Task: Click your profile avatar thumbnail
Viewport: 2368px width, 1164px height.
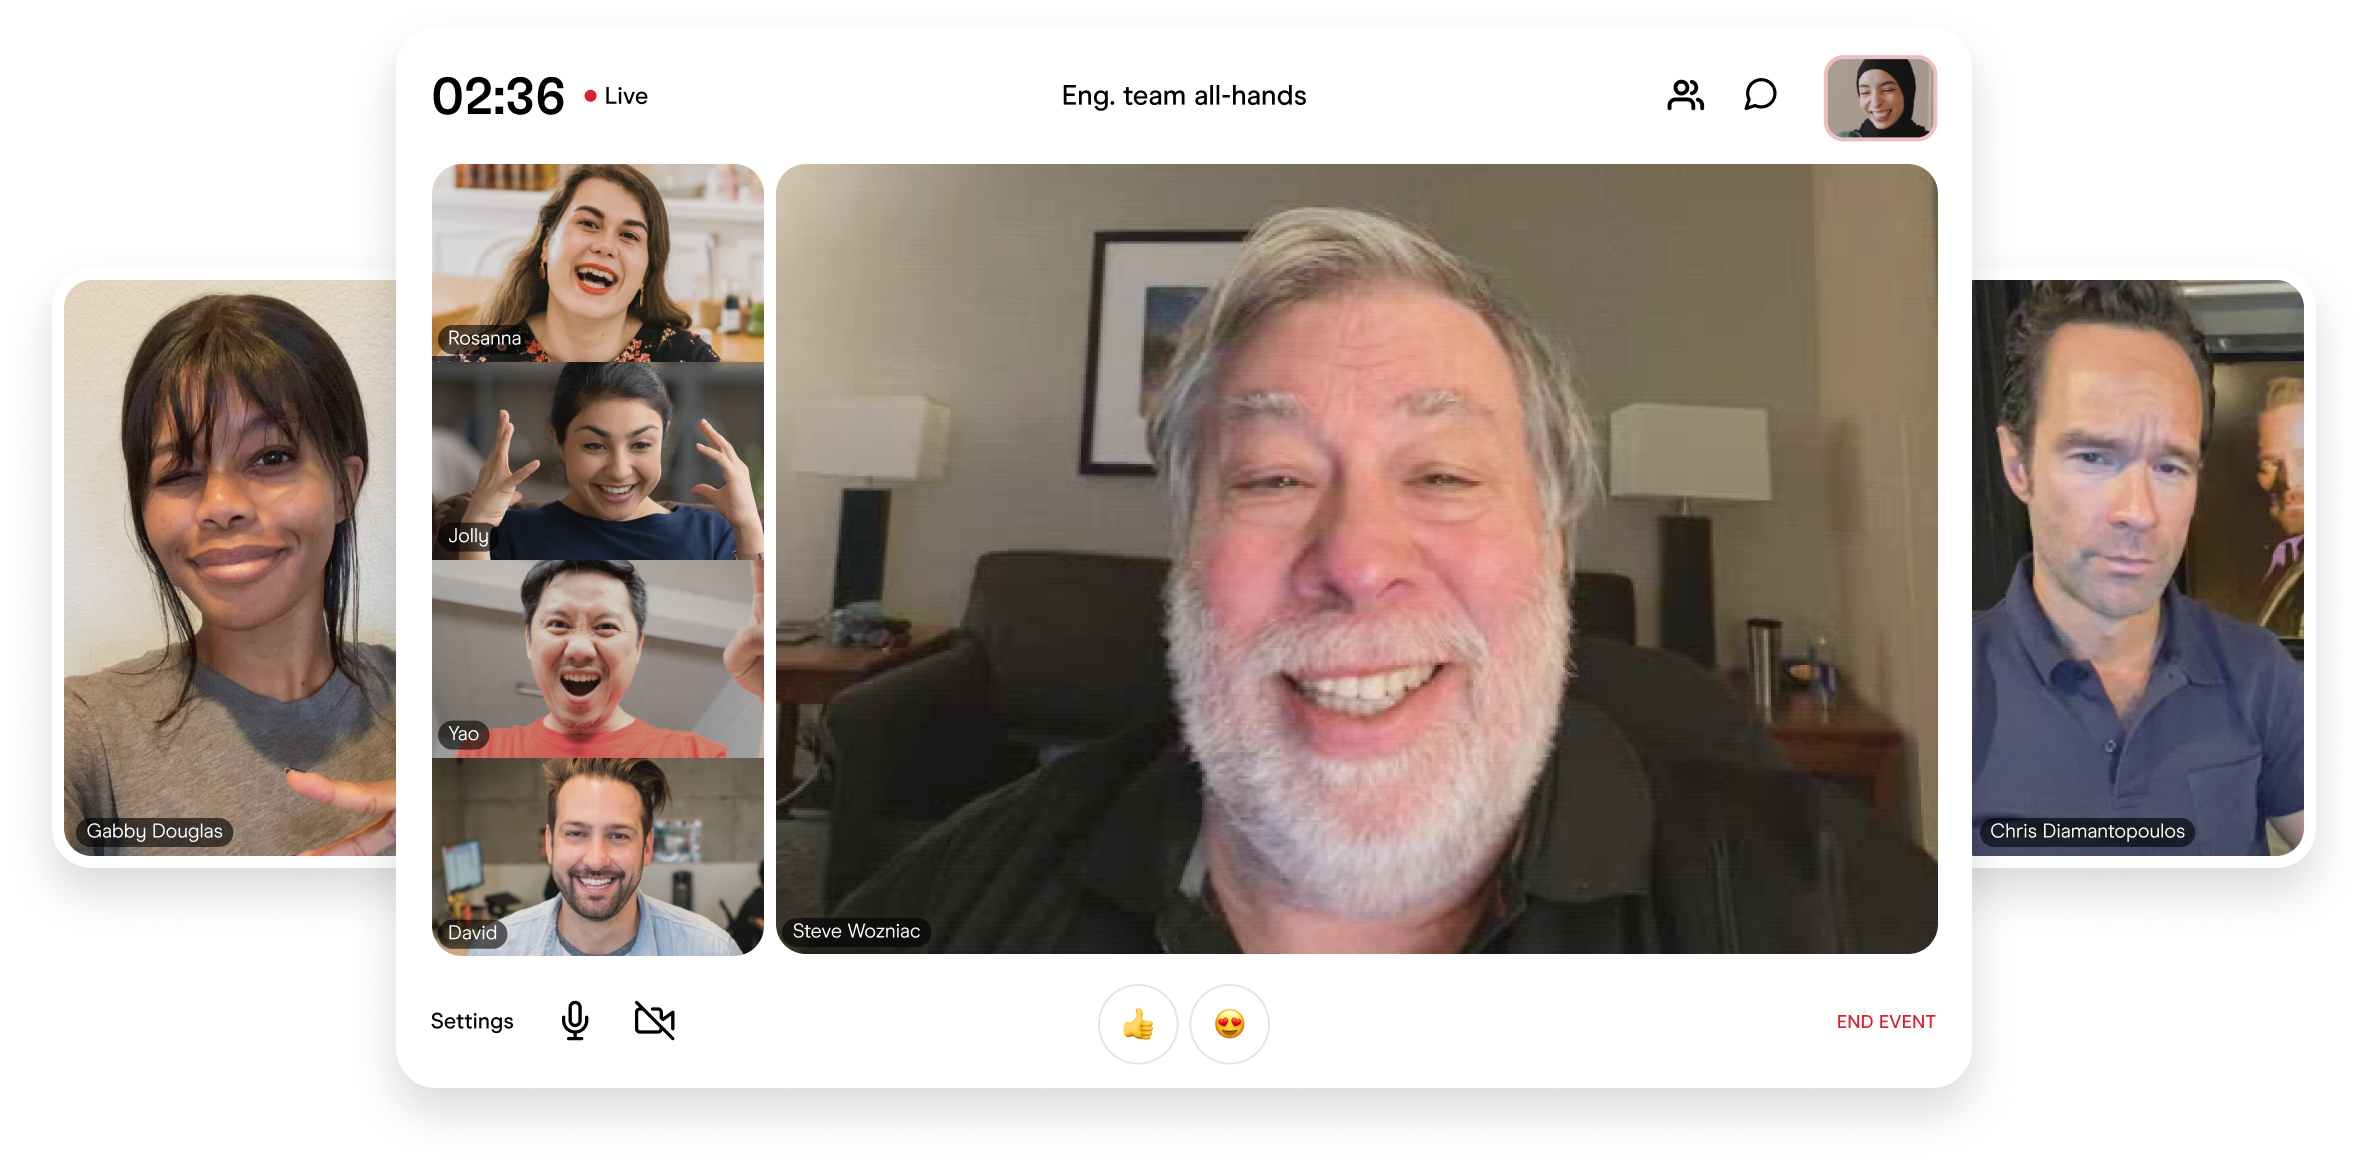Action: pyautogui.click(x=1880, y=98)
